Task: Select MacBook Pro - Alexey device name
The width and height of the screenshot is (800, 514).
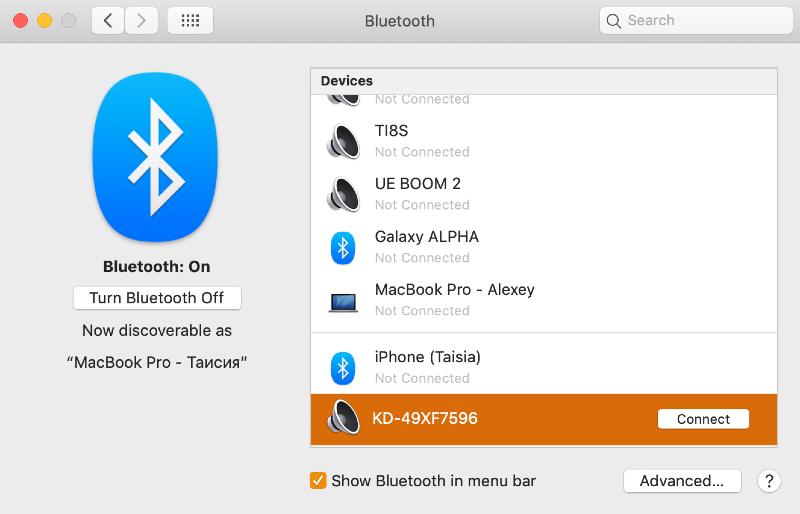Action: [455, 289]
